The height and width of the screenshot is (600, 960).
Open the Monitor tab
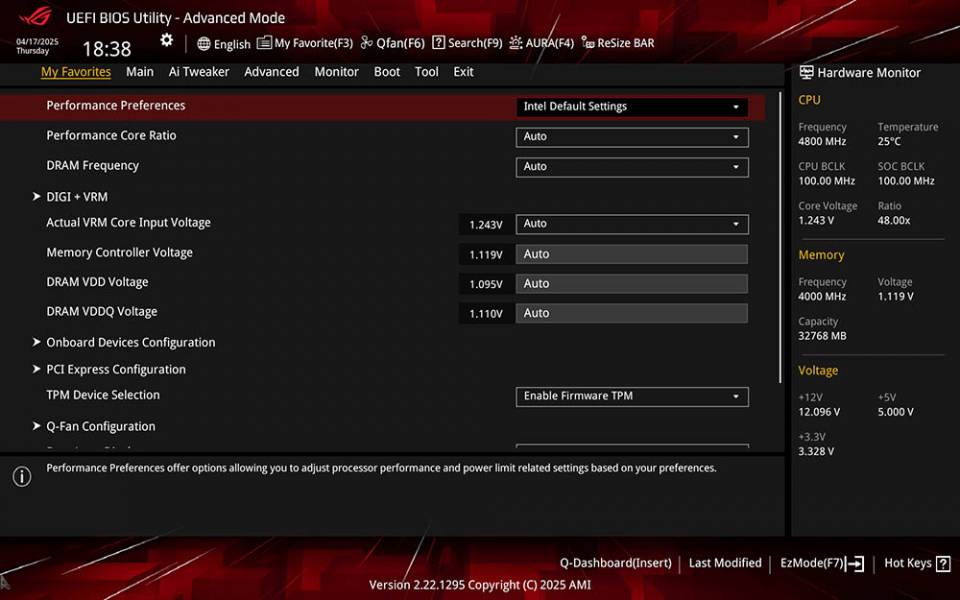pos(337,72)
